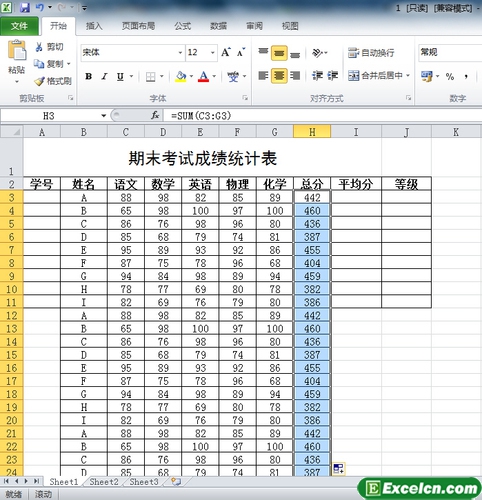Select column H header
The image size is (482, 500).
coord(312,132)
